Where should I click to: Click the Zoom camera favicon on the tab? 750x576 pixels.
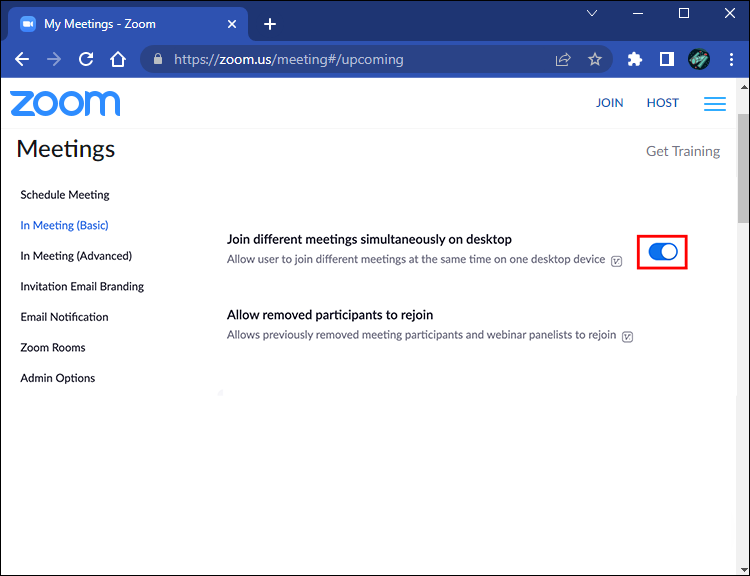(x=28, y=24)
